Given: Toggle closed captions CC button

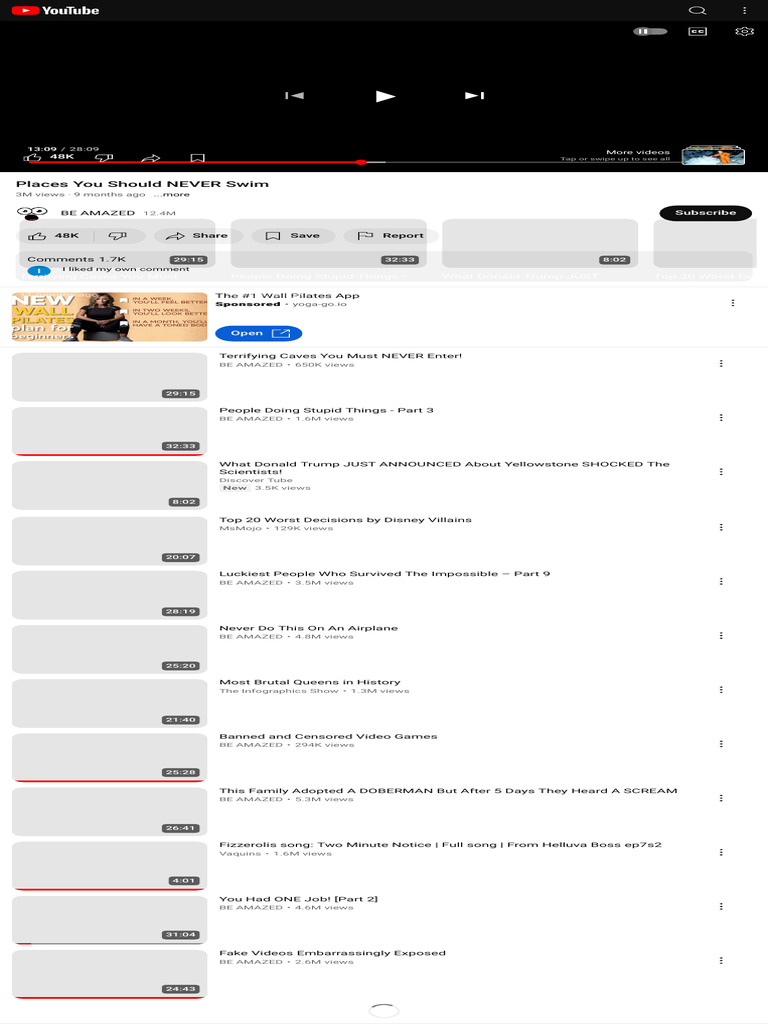Looking at the screenshot, I should (x=697, y=31).
